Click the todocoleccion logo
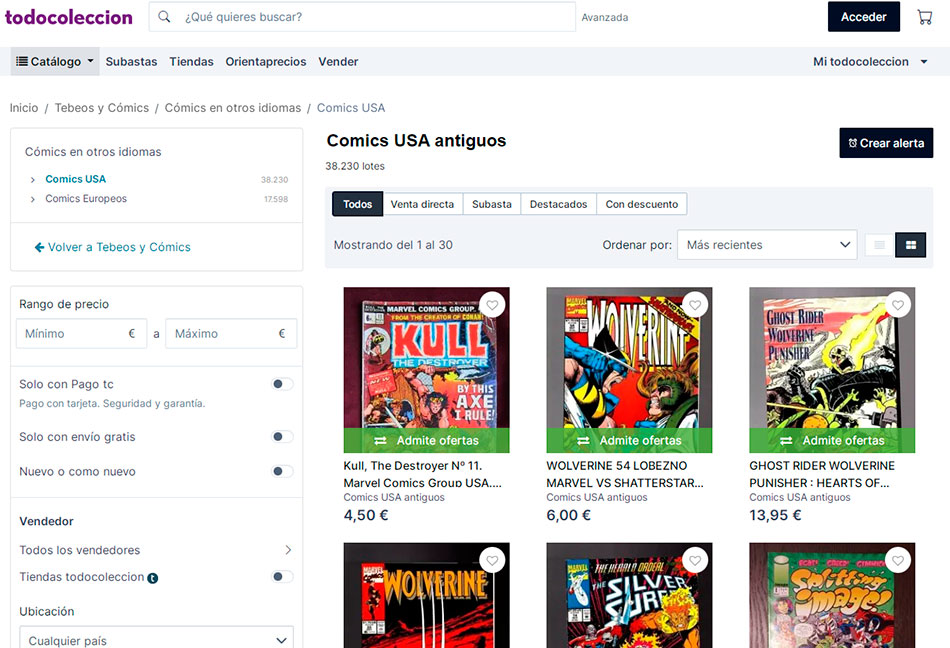This screenshot has height=648, width=950. [68, 17]
